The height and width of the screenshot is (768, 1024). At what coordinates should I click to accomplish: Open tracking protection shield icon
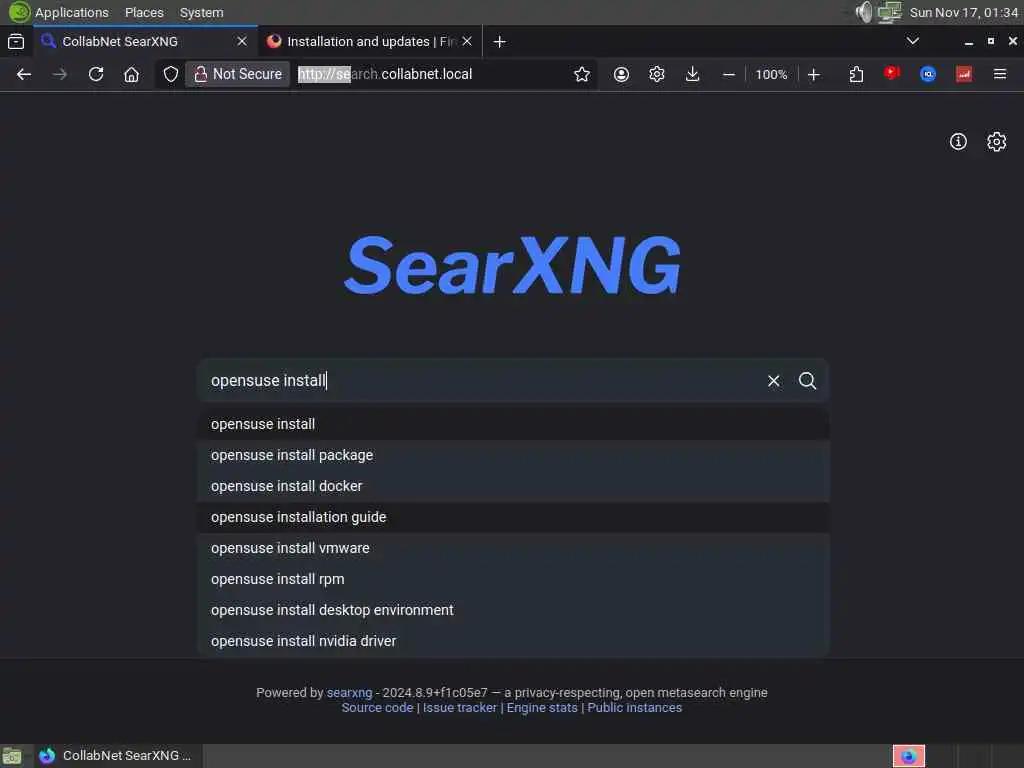point(170,74)
